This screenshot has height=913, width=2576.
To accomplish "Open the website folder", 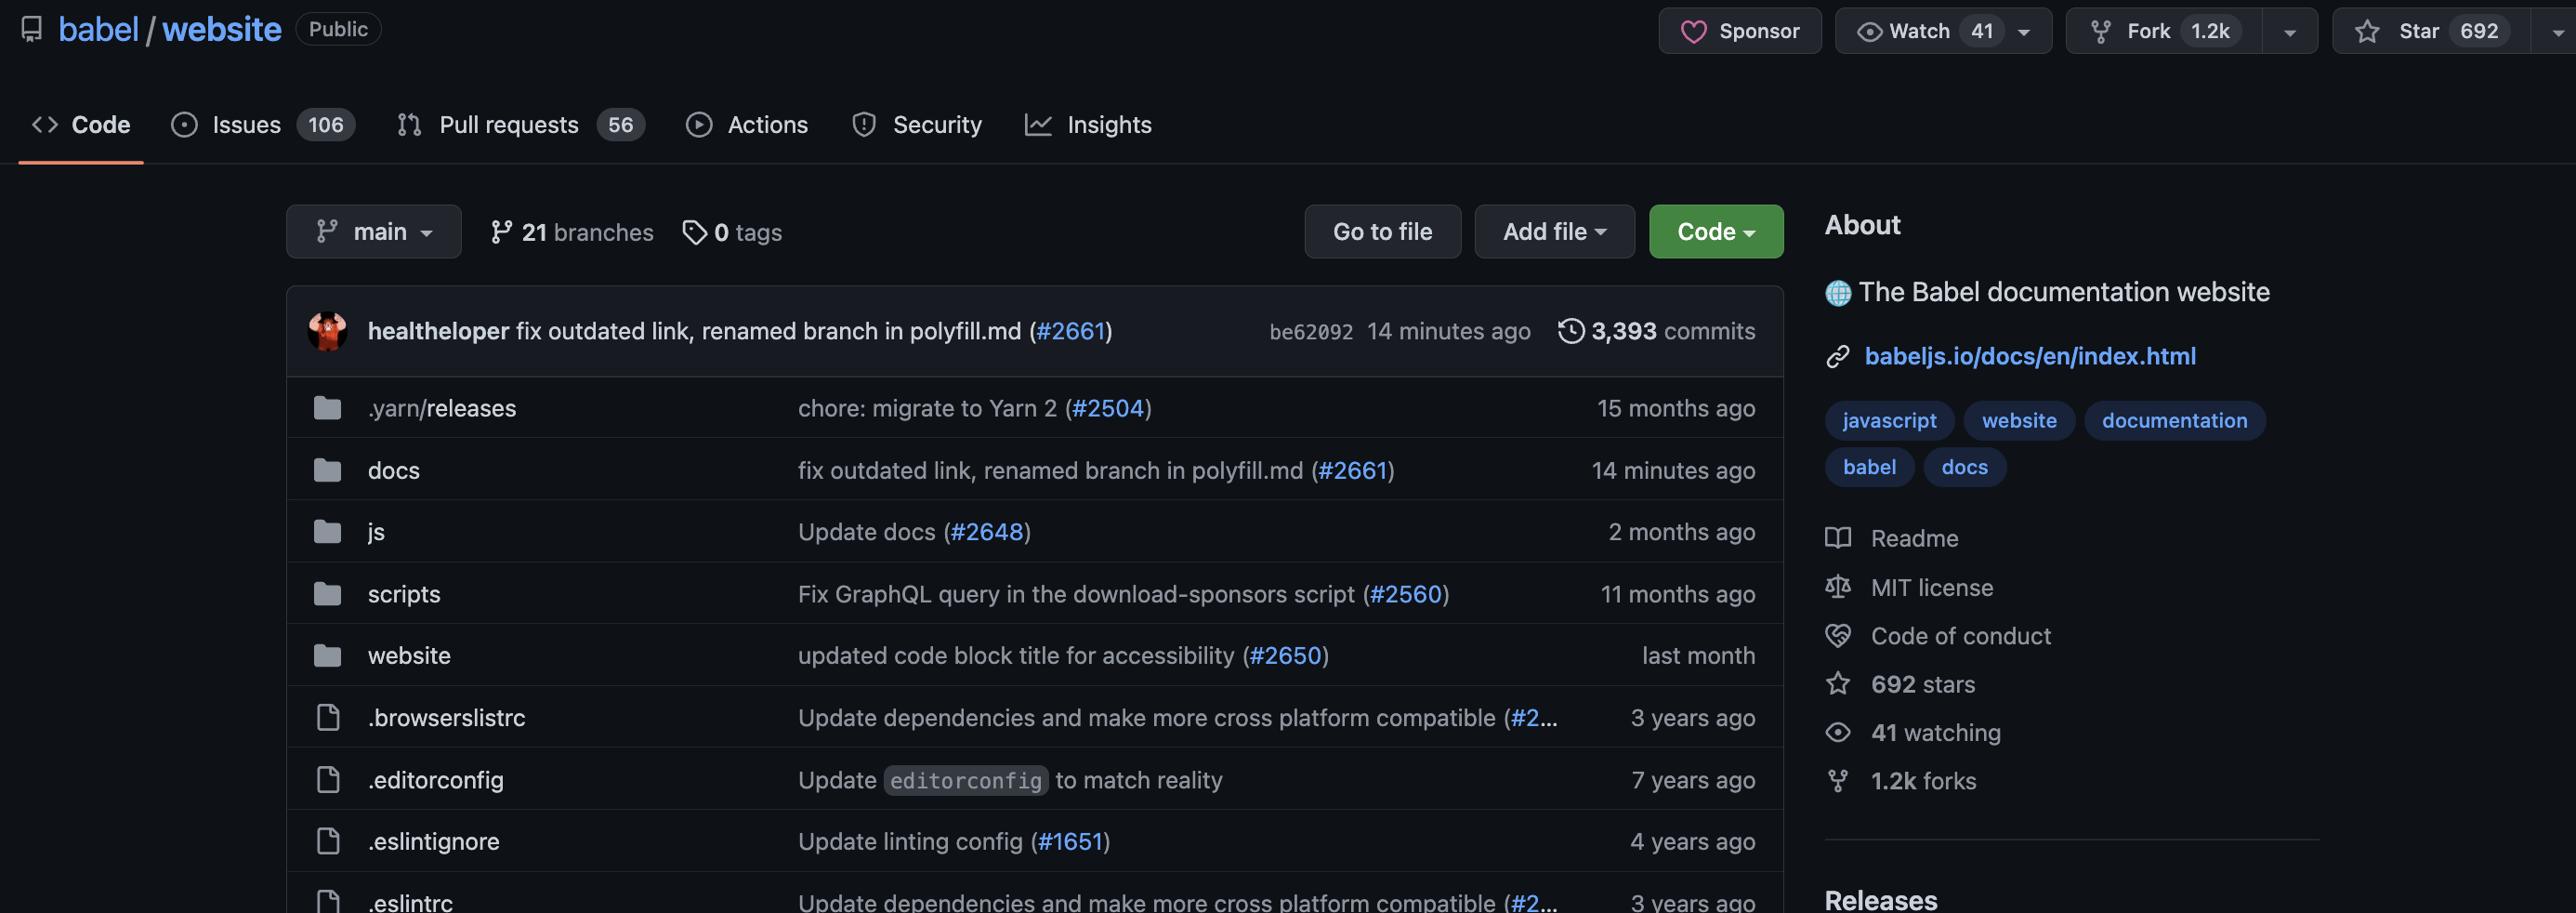I will point(409,655).
